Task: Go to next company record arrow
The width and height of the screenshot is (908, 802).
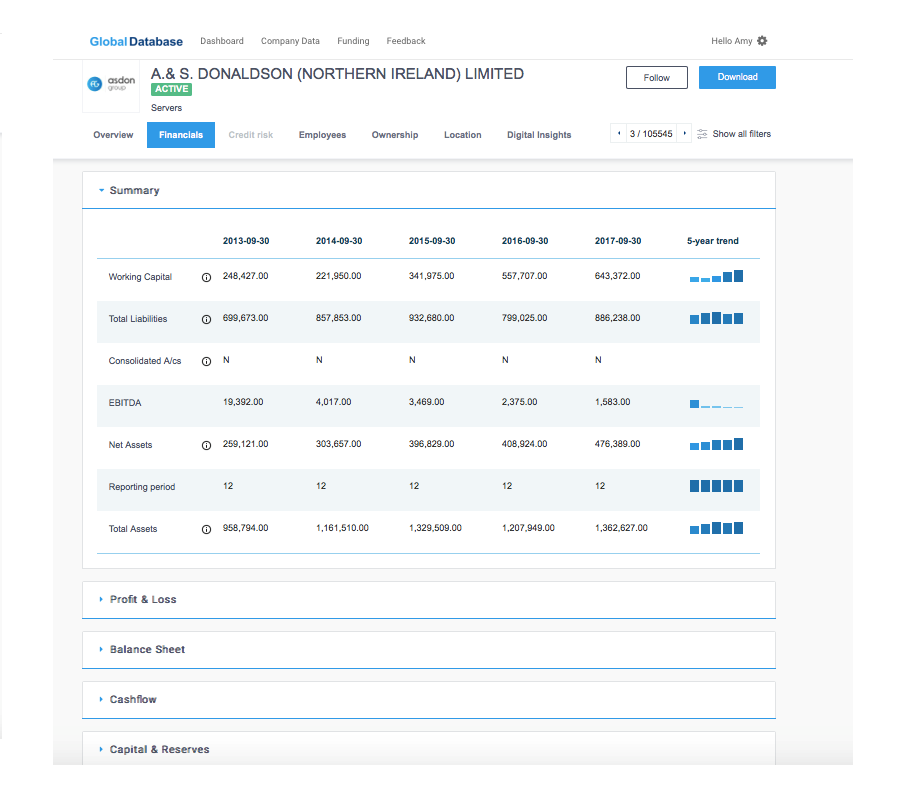Action: coord(684,134)
